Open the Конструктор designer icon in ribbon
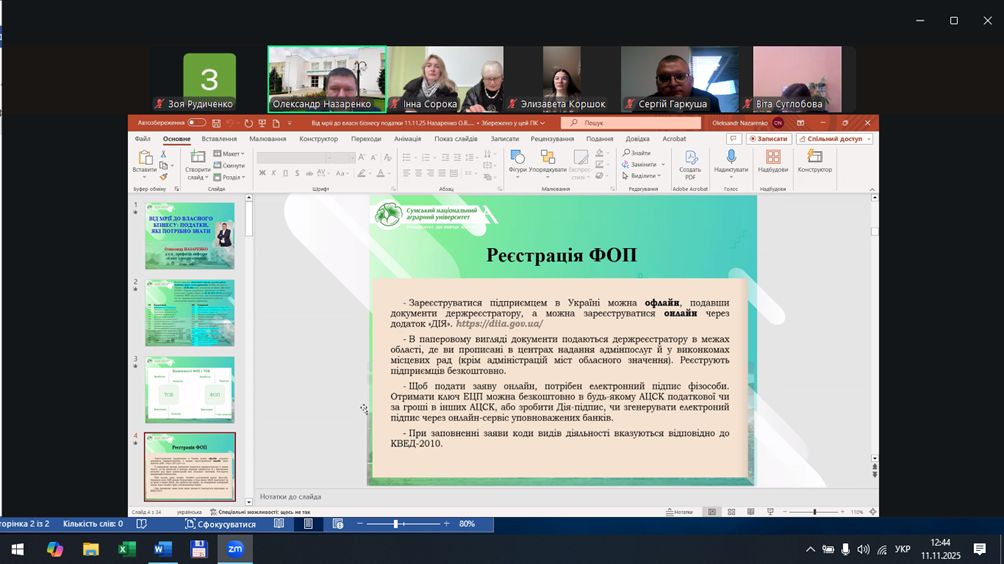Viewport: 1004px width, 564px height. tap(814, 159)
